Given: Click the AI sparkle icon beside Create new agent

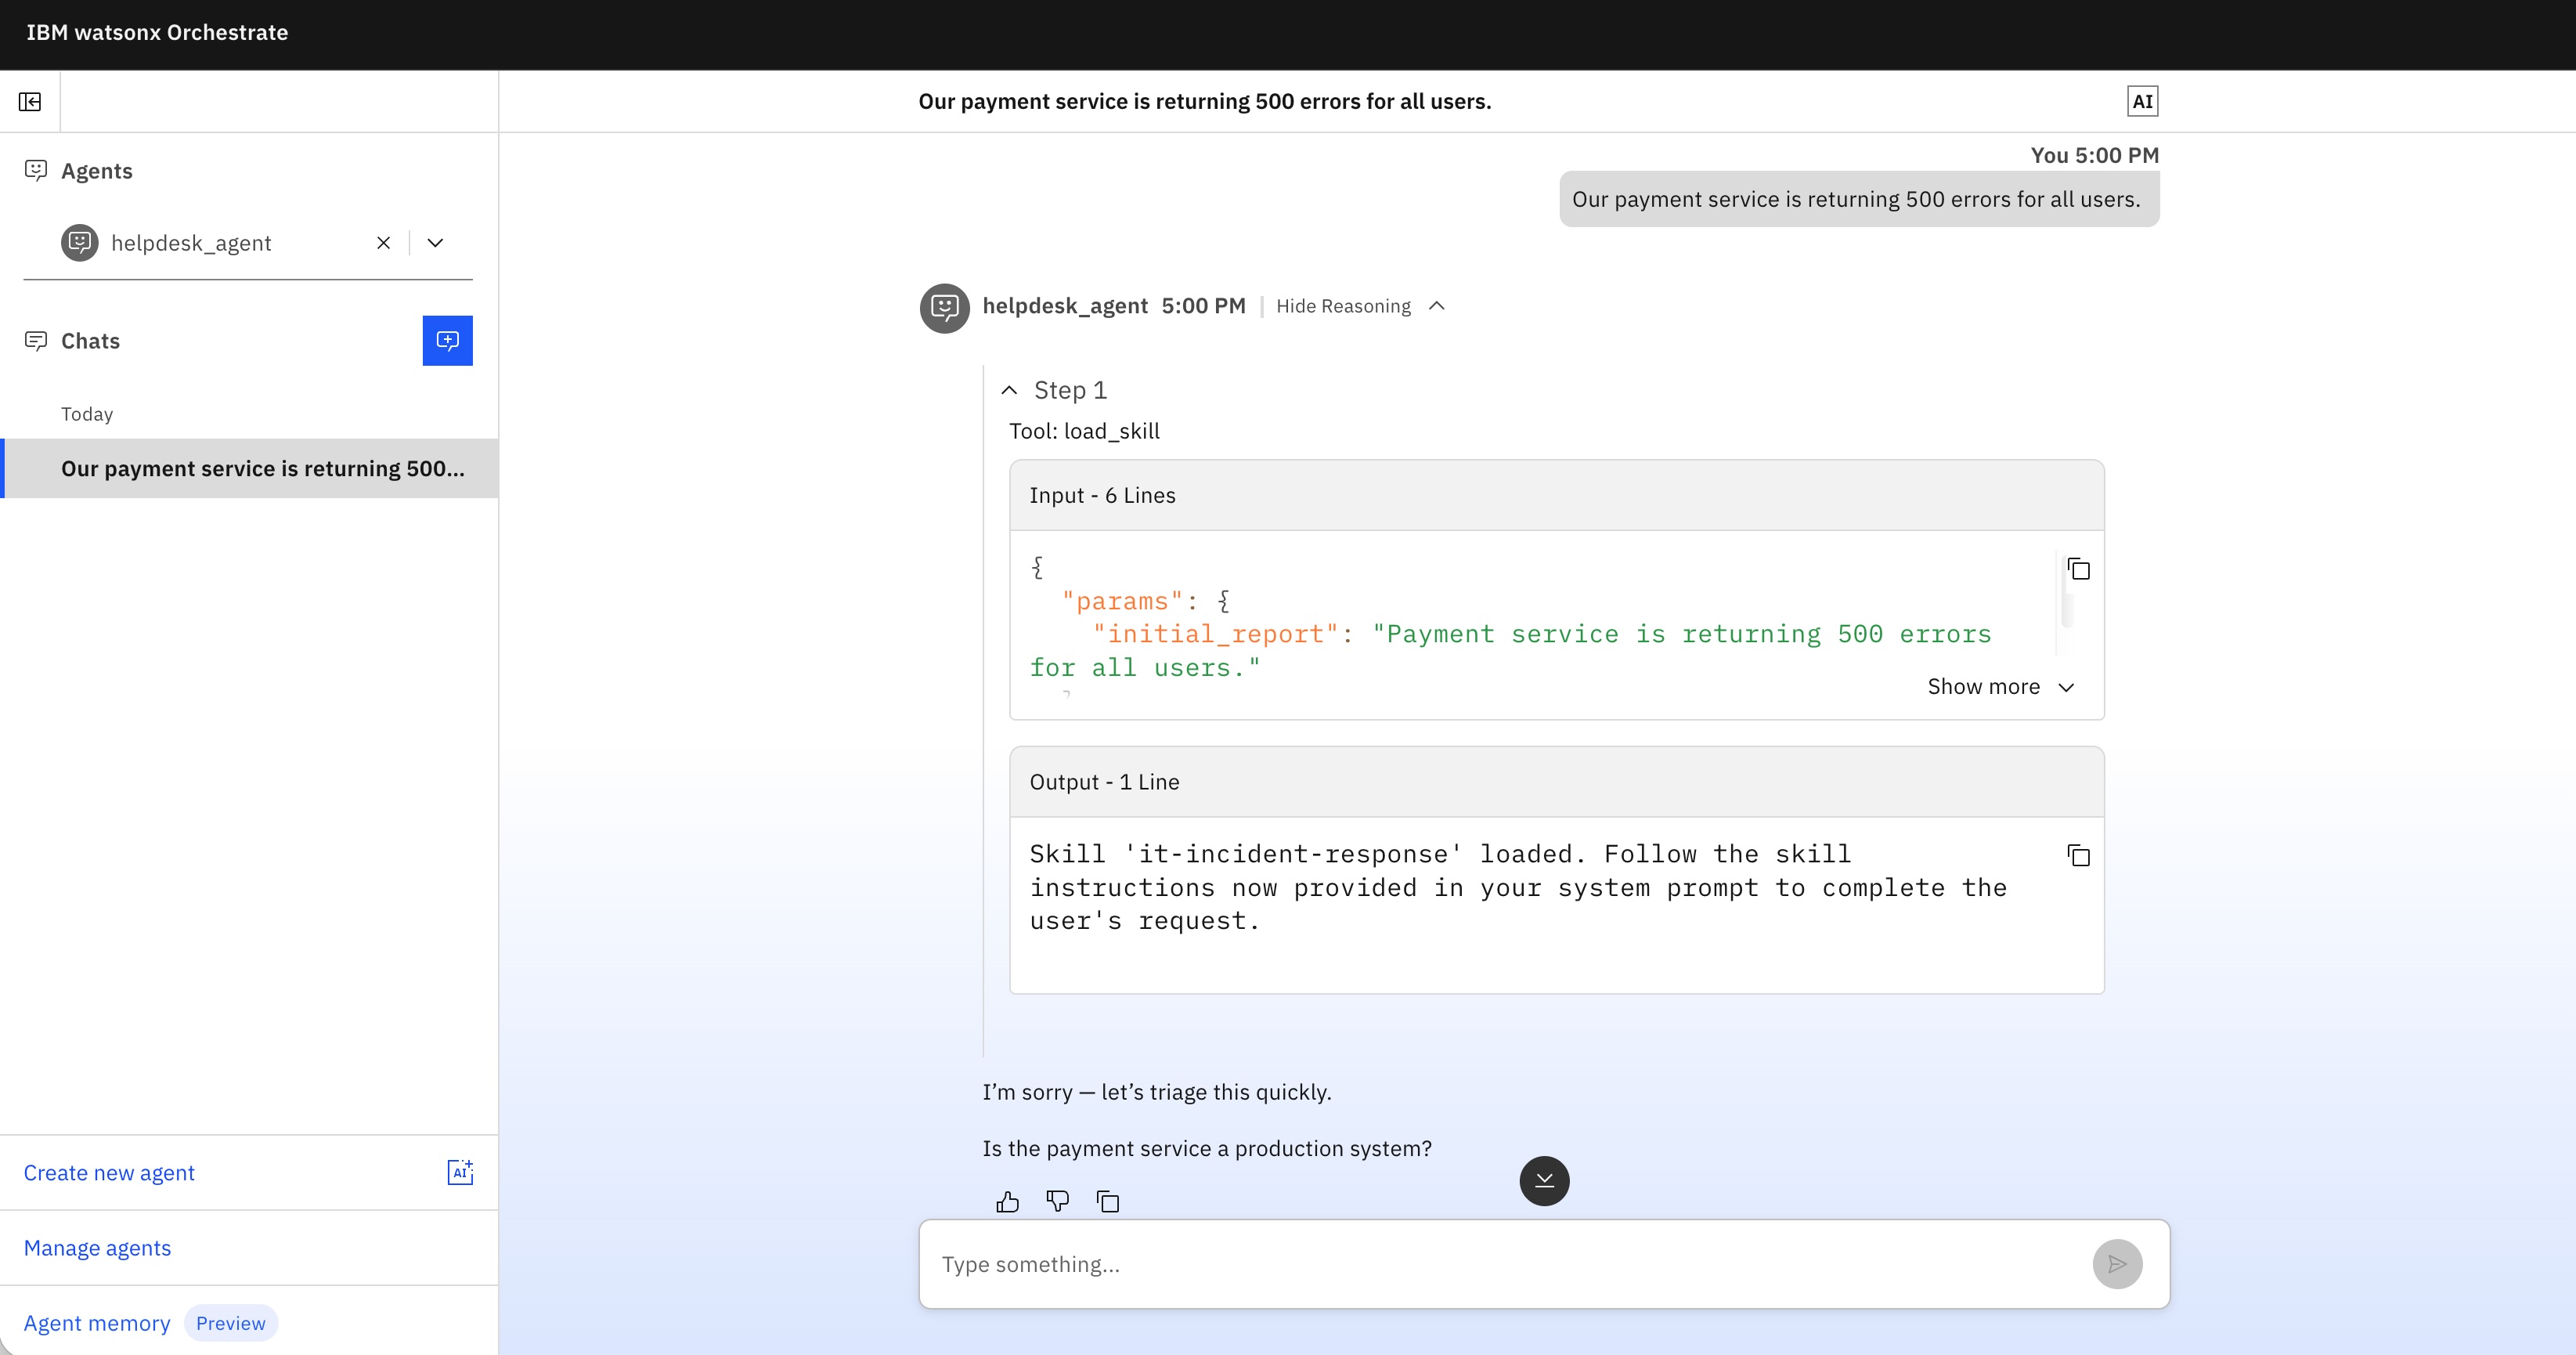Looking at the screenshot, I should click(x=460, y=1172).
